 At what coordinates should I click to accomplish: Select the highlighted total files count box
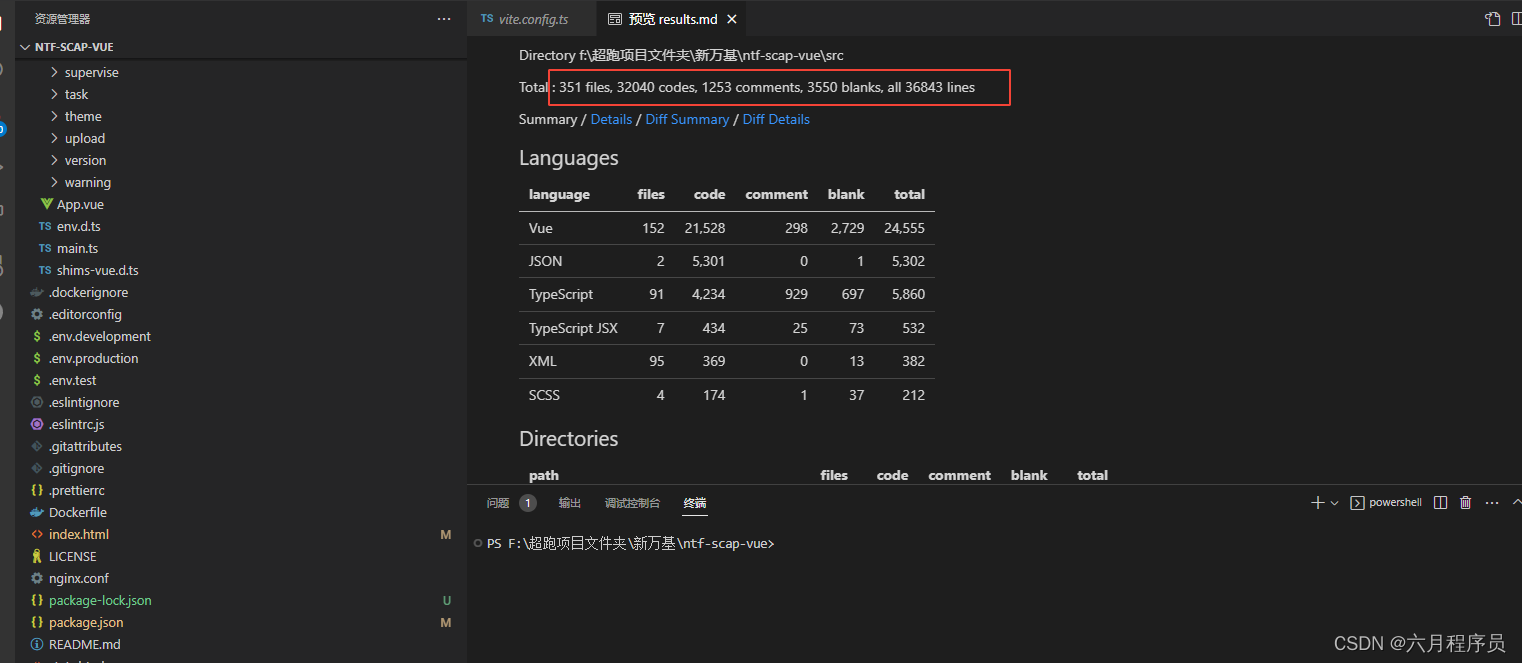point(780,87)
